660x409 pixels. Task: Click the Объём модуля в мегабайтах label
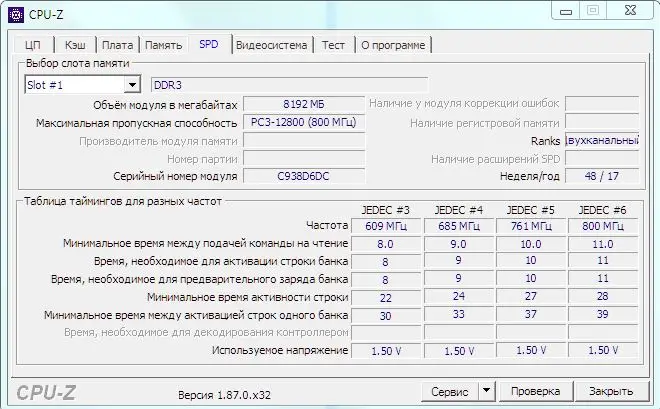[165, 105]
